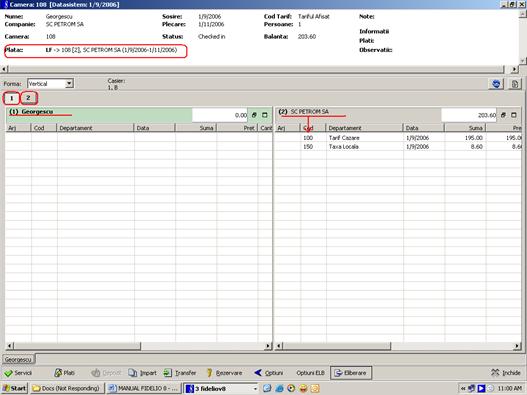Click the Plata routing text LF -> 108
527x395 pixels.
111,50
